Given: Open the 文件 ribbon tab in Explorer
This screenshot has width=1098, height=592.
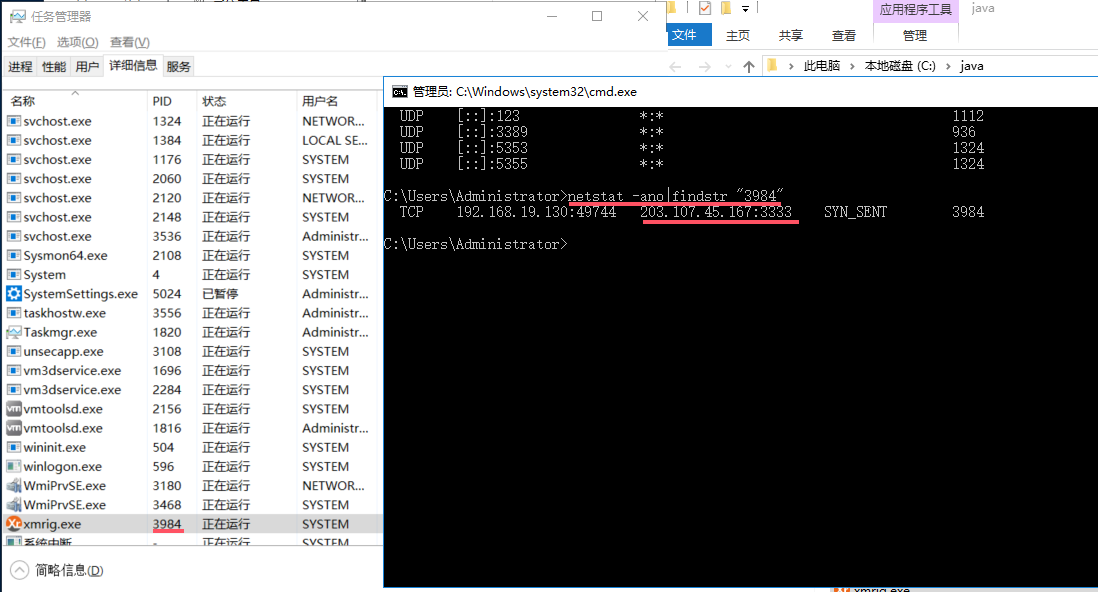Looking at the screenshot, I should coord(684,35).
